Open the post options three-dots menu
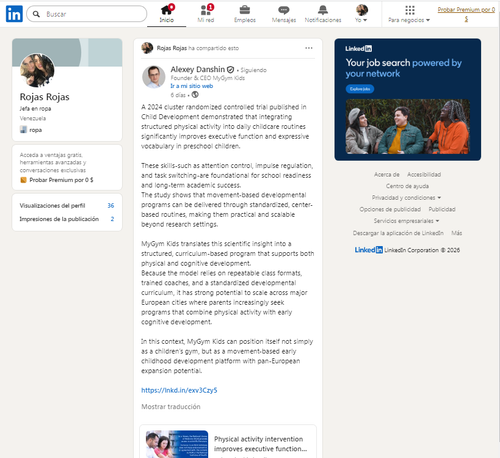The height and width of the screenshot is (458, 500). pyautogui.click(x=309, y=48)
